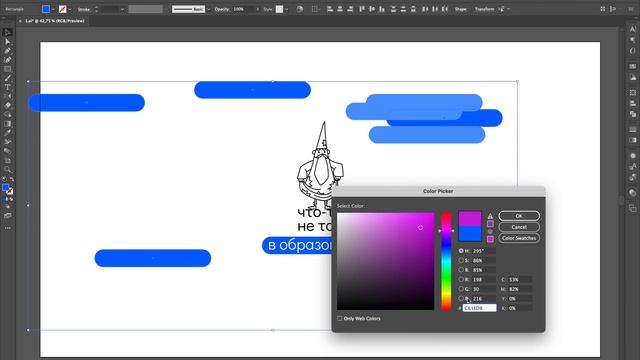The height and width of the screenshot is (360, 640).
Task: Open dropdown next to Transform
Action: click(x=508, y=9)
